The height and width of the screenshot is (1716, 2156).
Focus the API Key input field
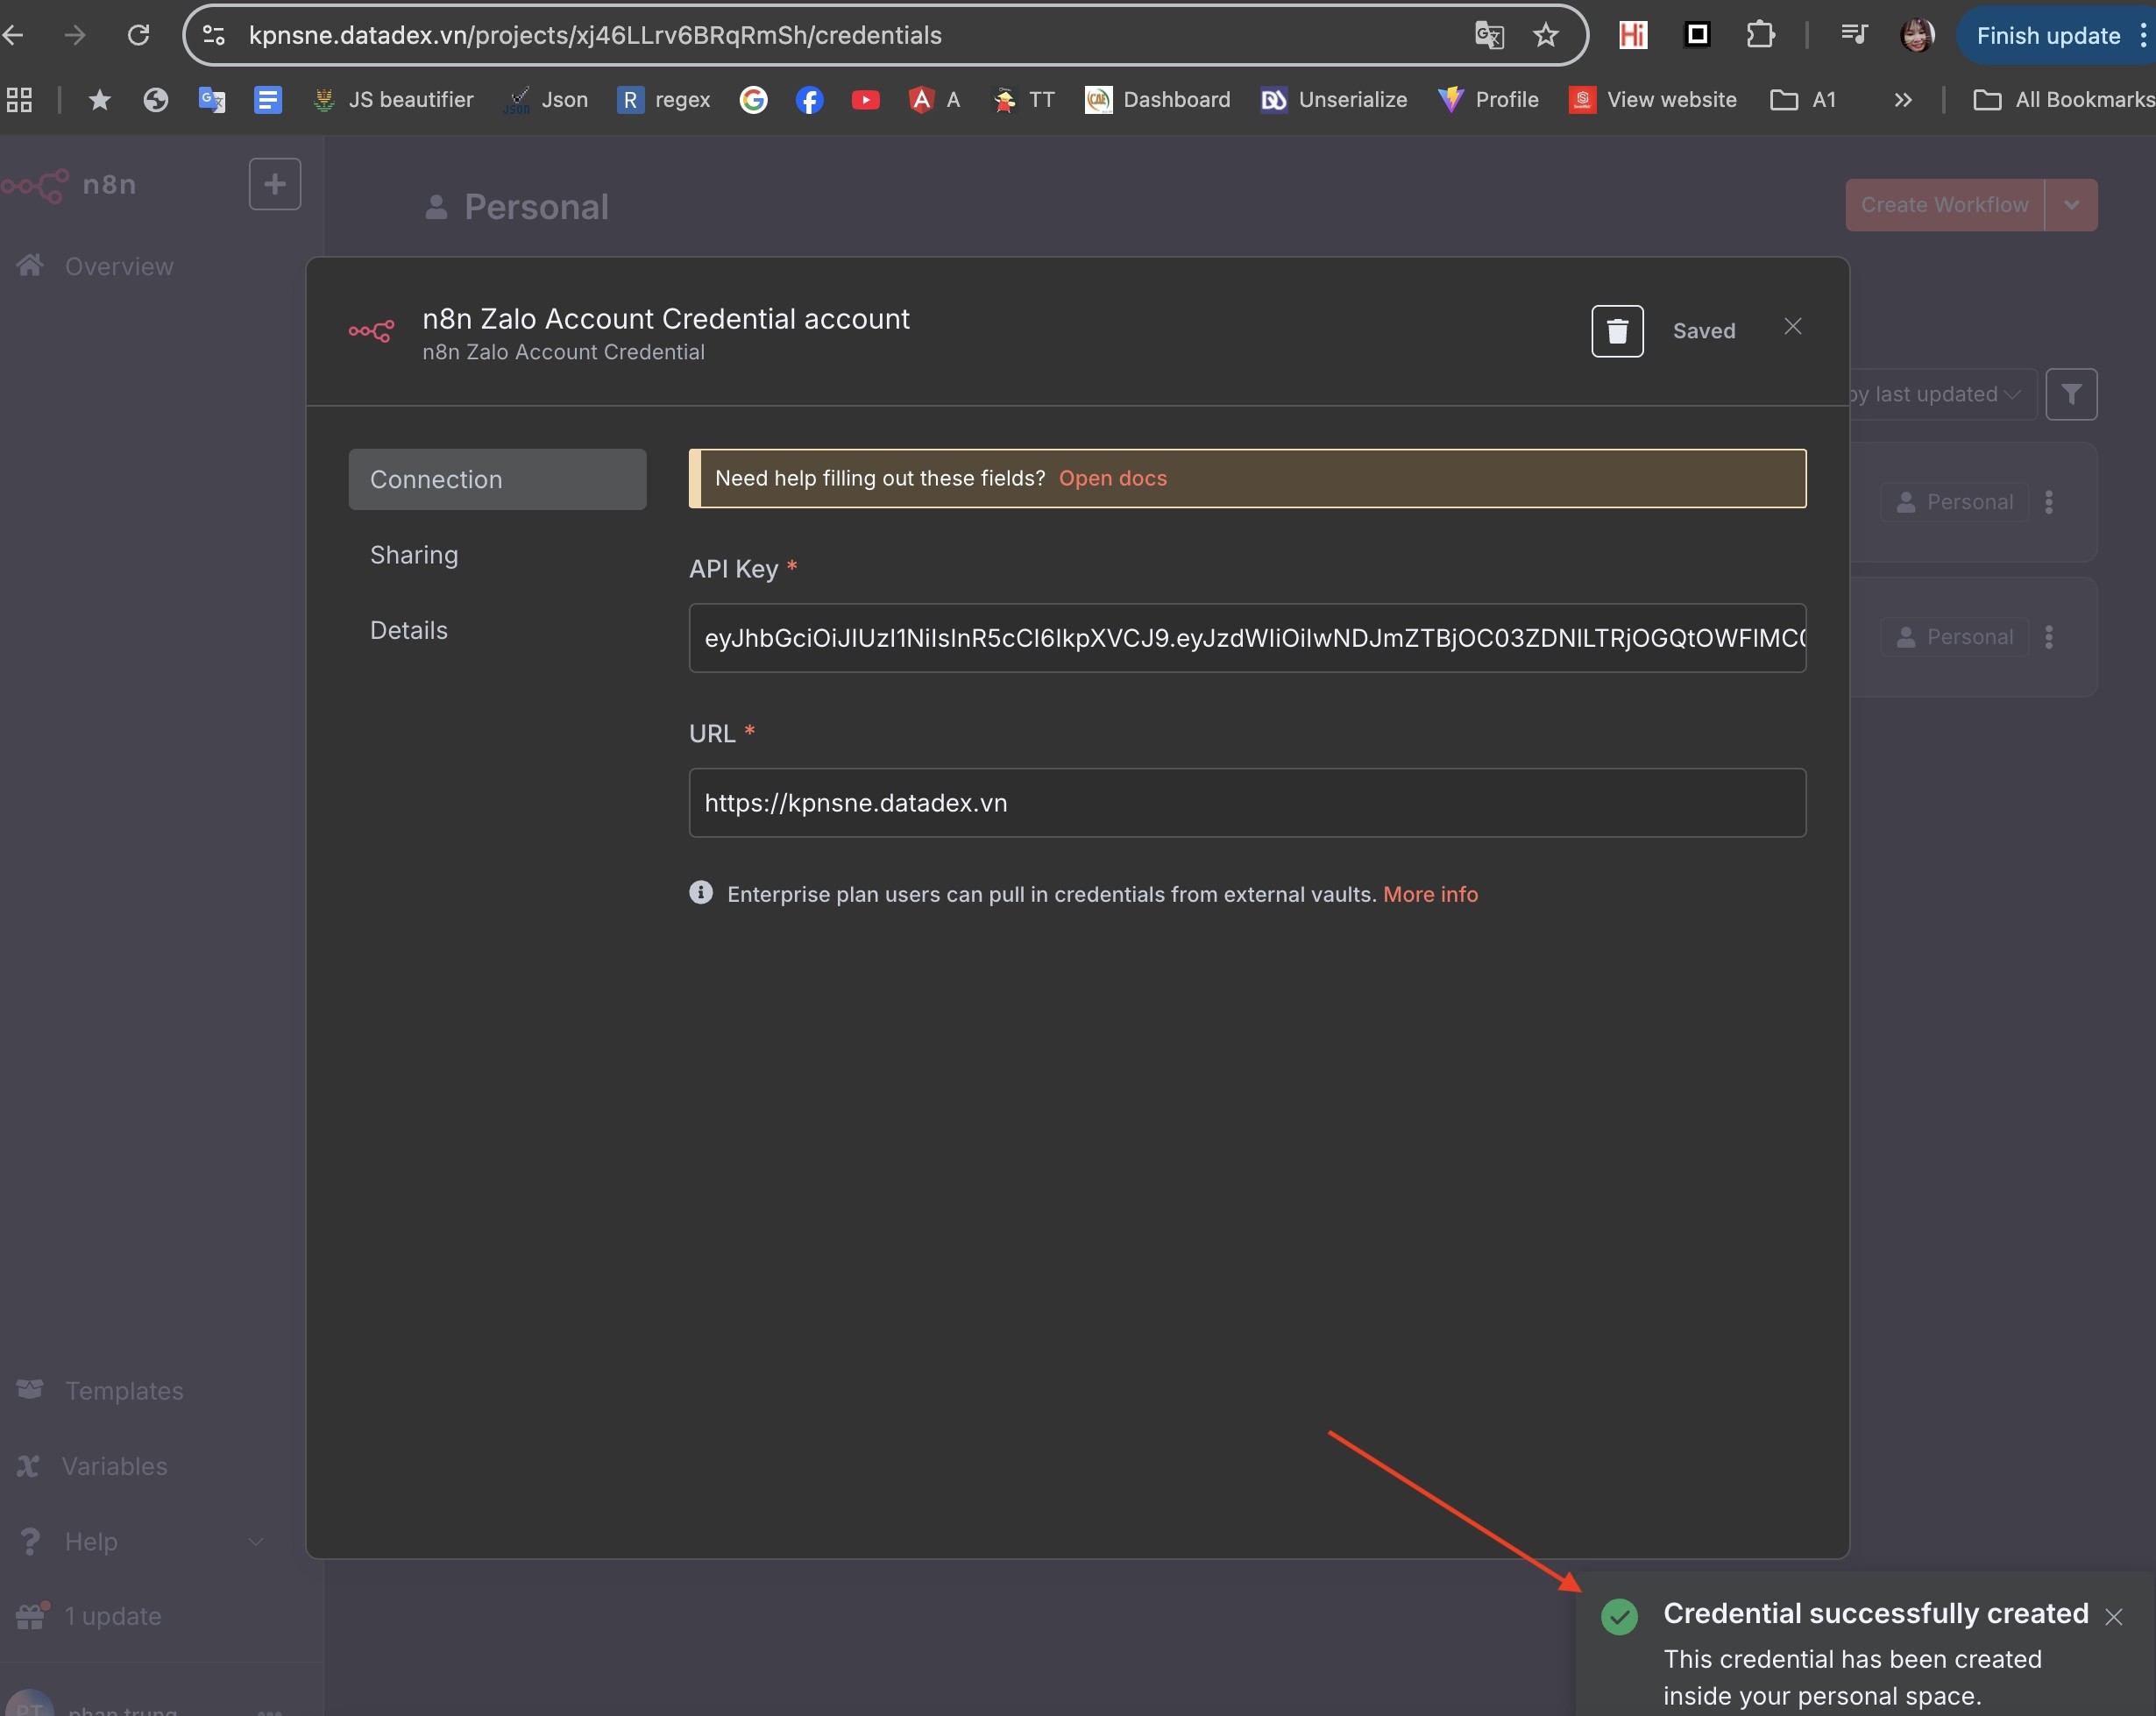coord(1247,638)
